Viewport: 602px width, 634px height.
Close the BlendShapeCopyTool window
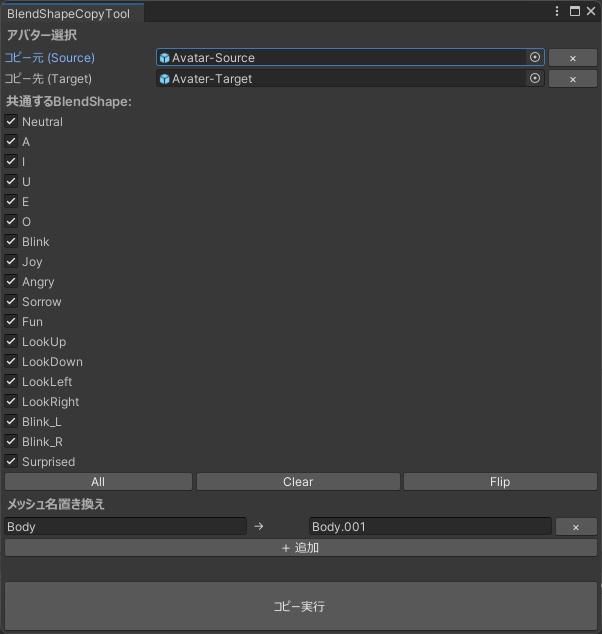591,11
